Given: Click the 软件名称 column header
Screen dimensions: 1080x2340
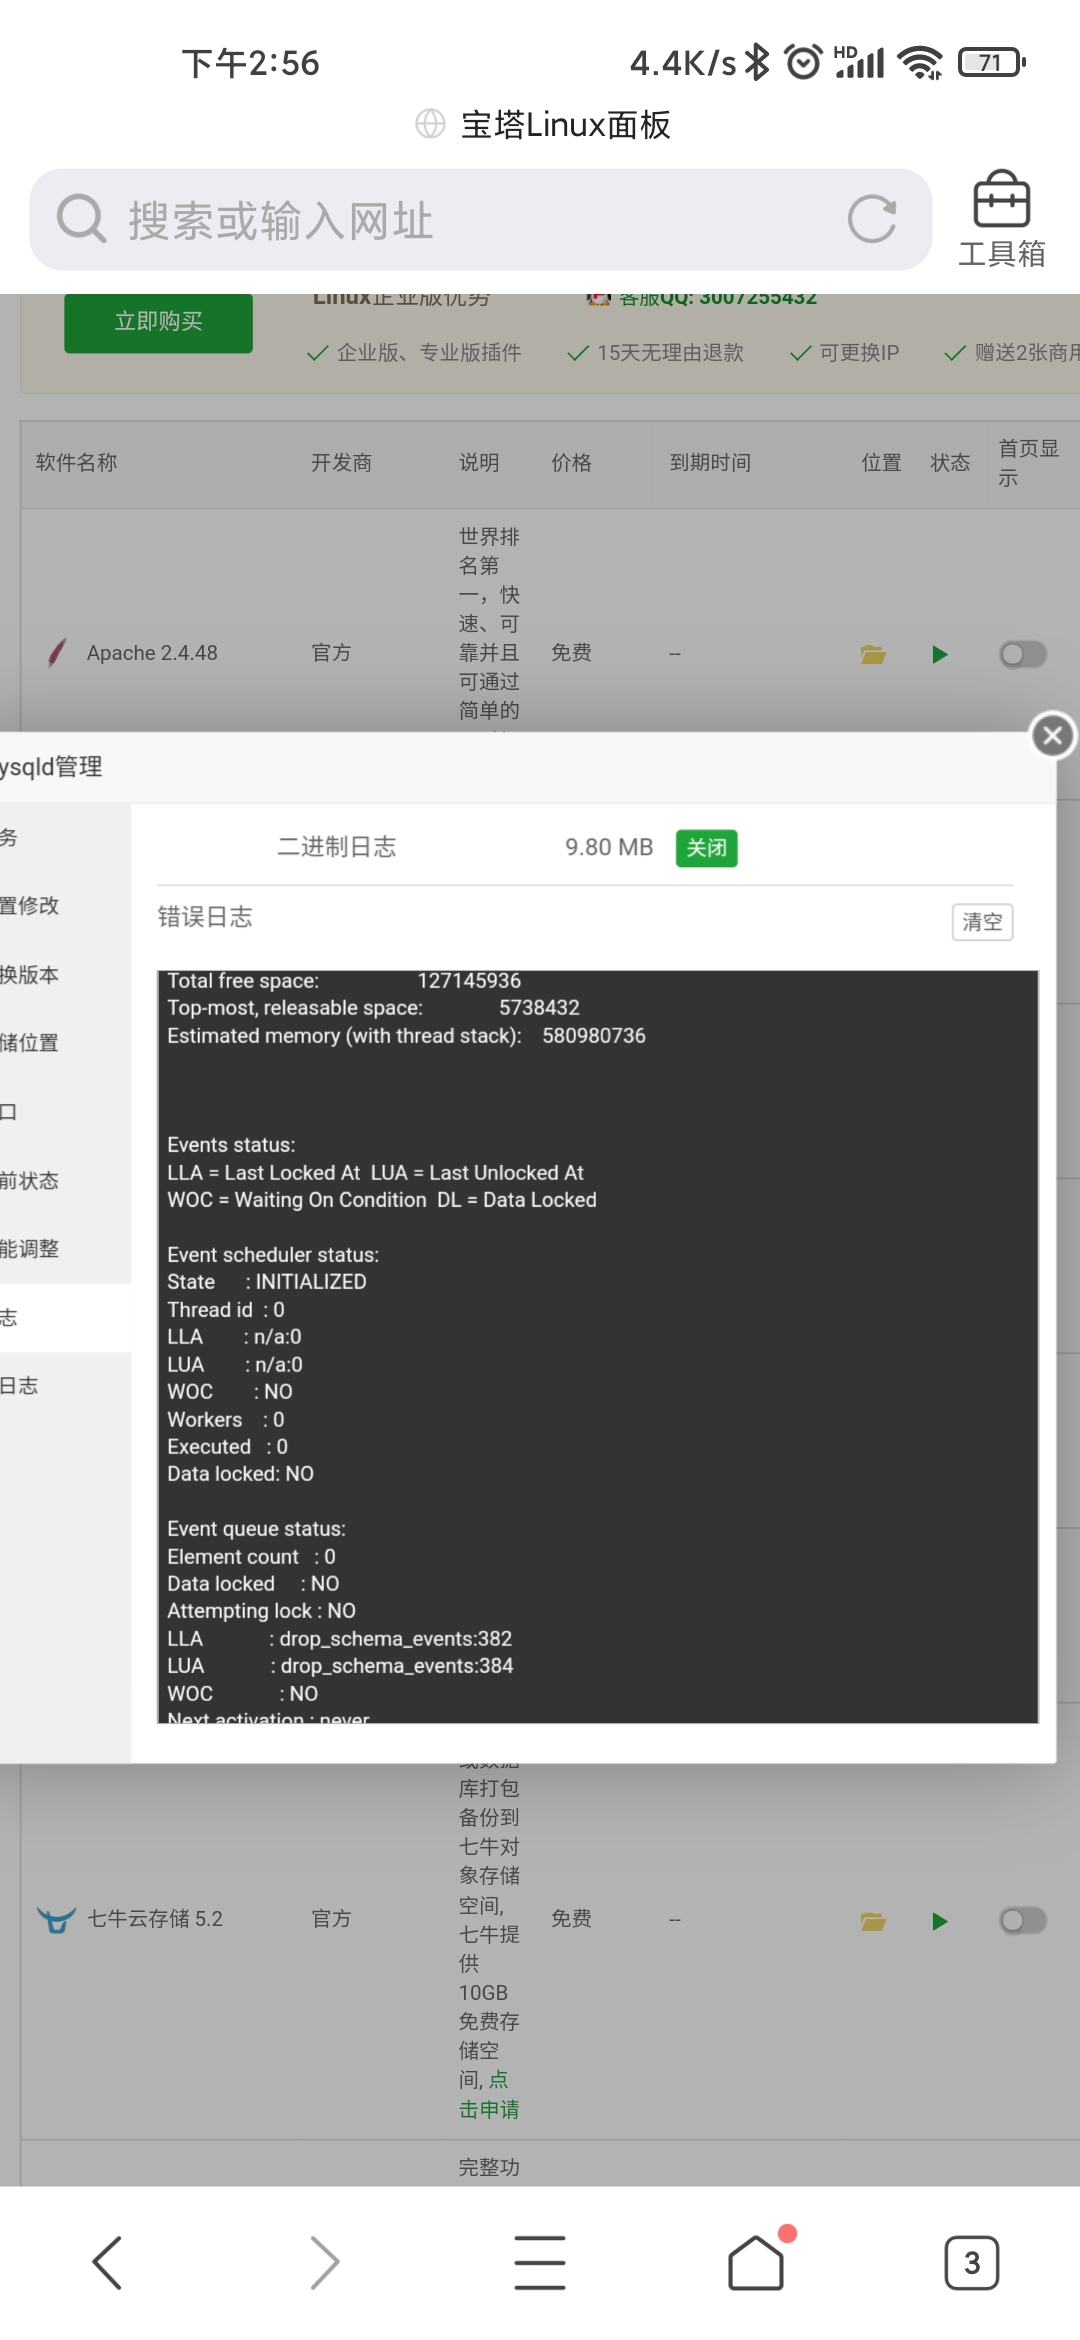Looking at the screenshot, I should click(76, 462).
